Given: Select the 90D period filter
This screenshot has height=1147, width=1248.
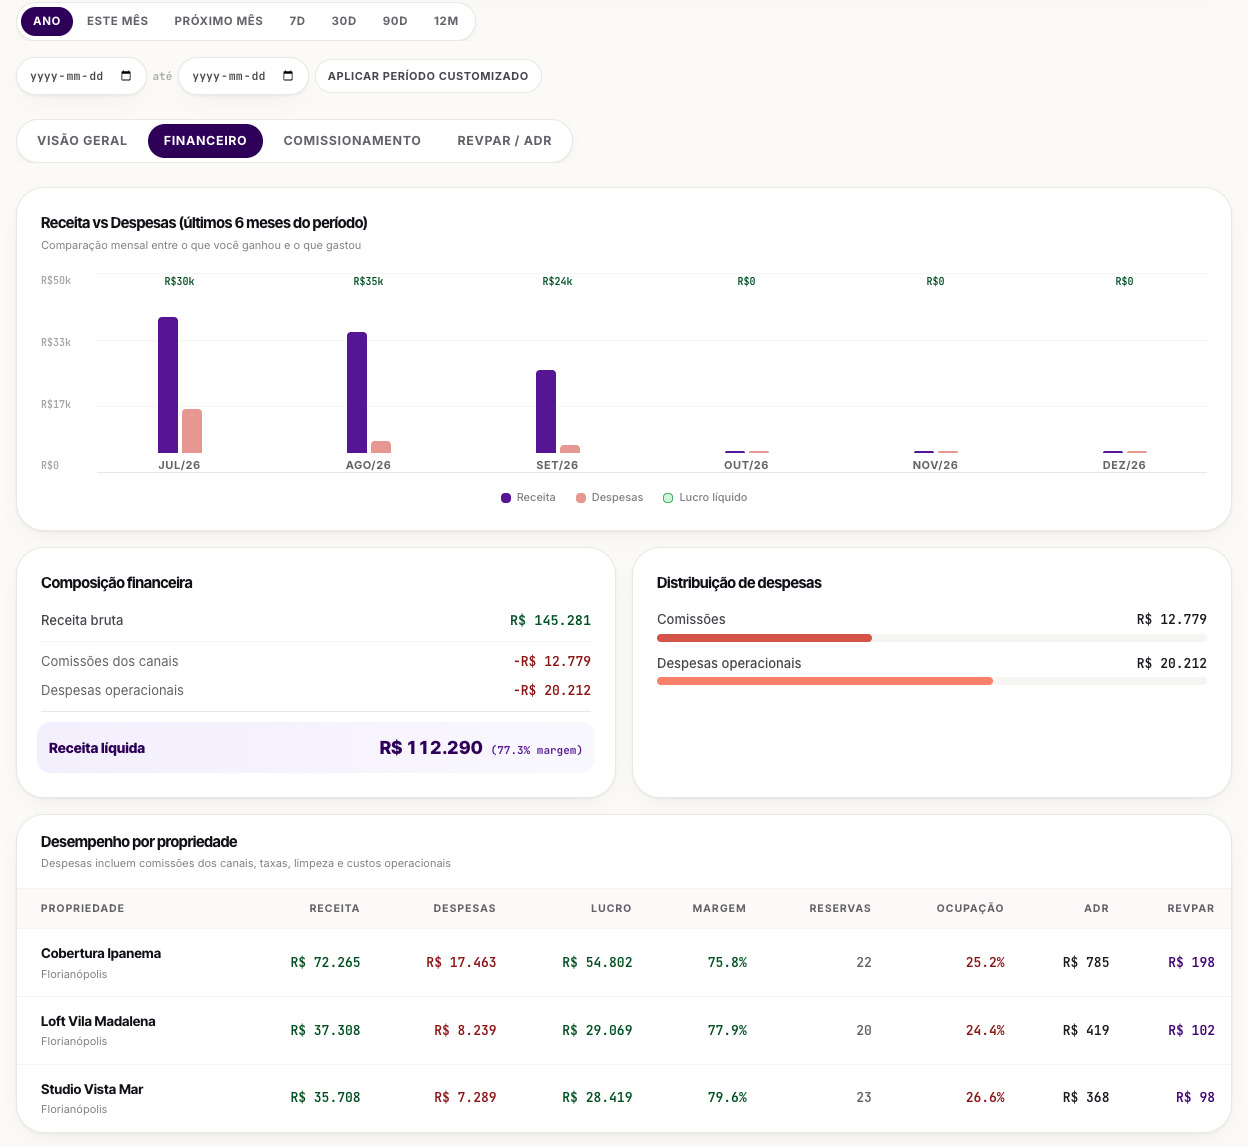Looking at the screenshot, I should pos(395,21).
